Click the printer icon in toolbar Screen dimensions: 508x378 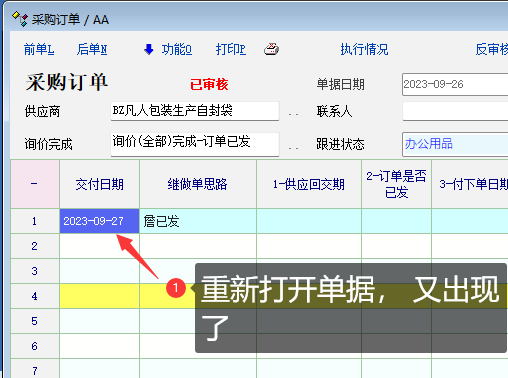(x=271, y=49)
